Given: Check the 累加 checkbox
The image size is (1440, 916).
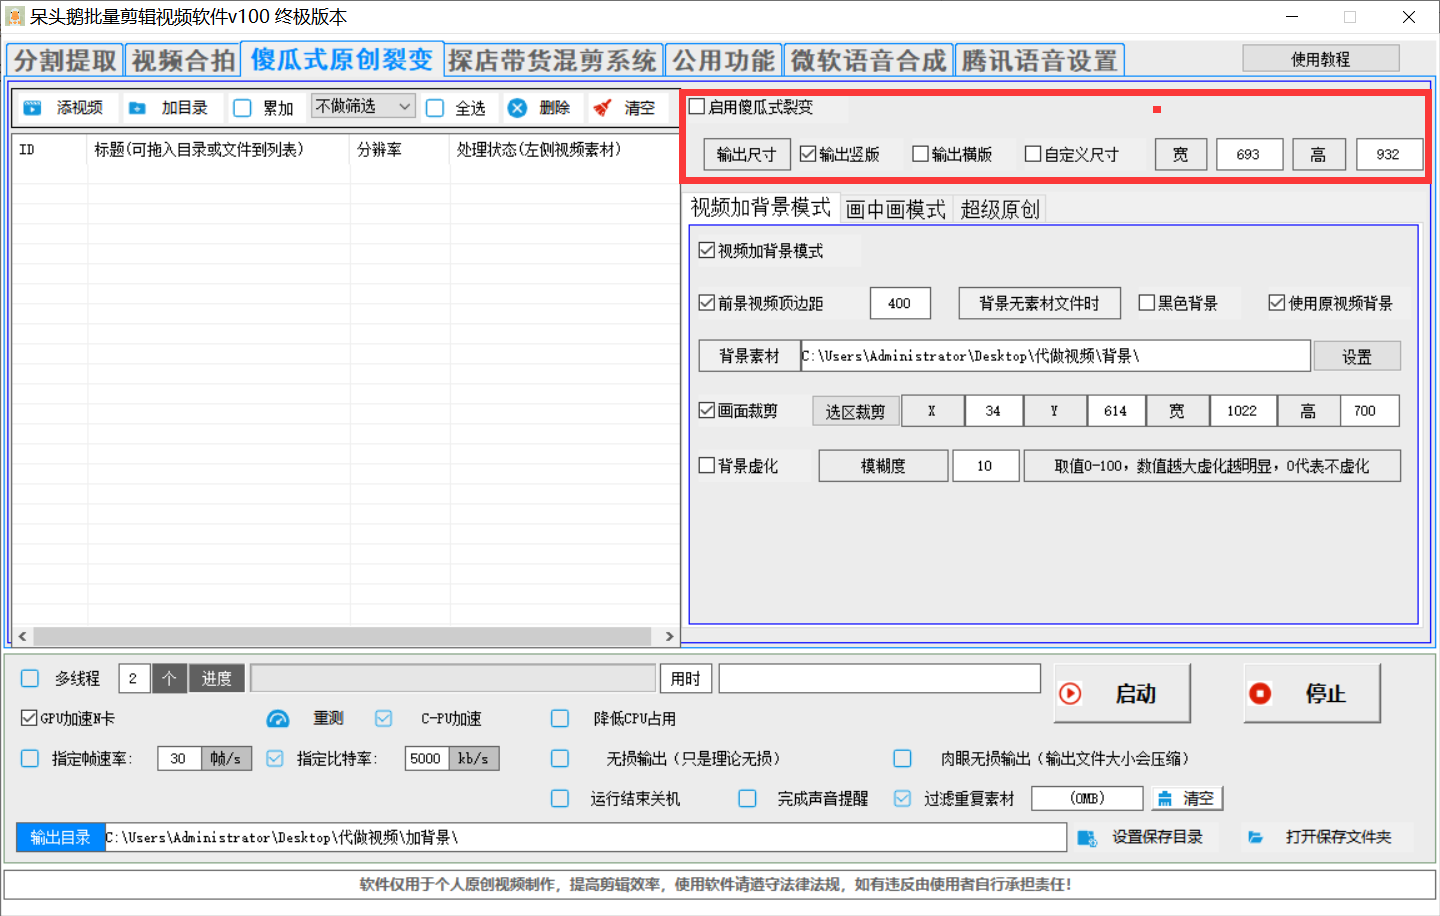Looking at the screenshot, I should (x=242, y=108).
